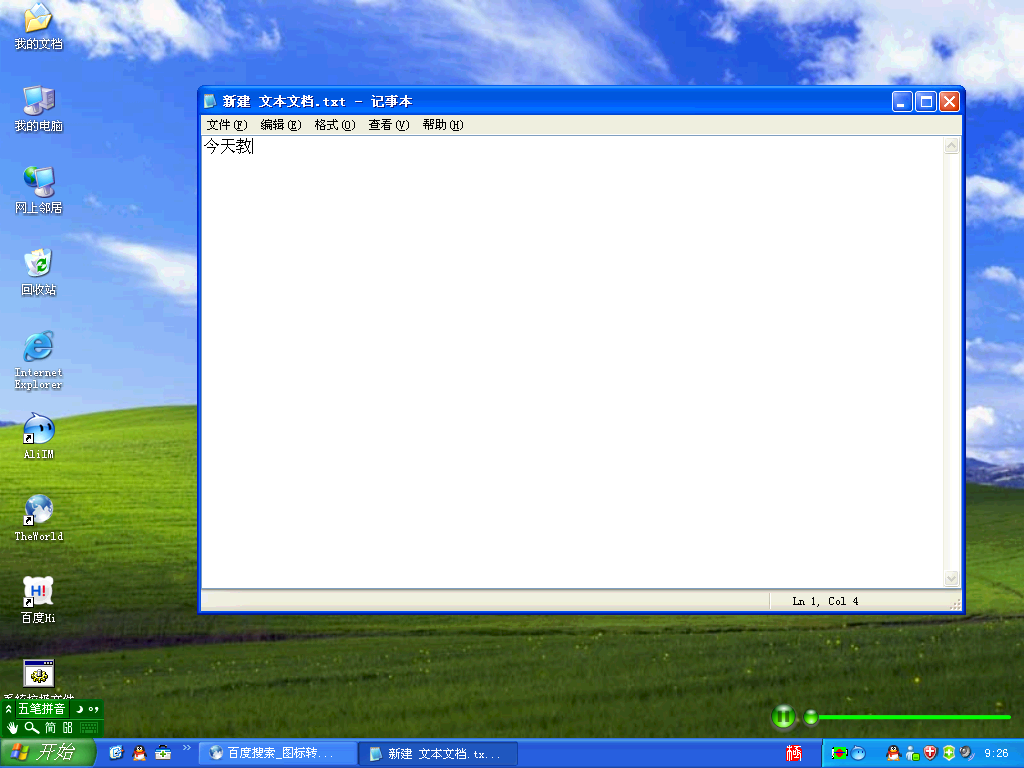
Task: Click the magnifier search icon on the IME bar
Action: pyautogui.click(x=32, y=728)
